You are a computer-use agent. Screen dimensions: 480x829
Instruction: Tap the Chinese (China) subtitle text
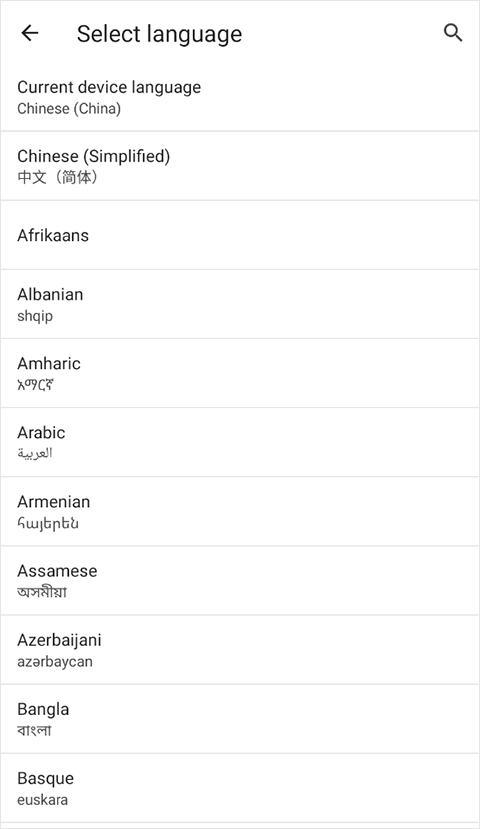click(x=69, y=108)
